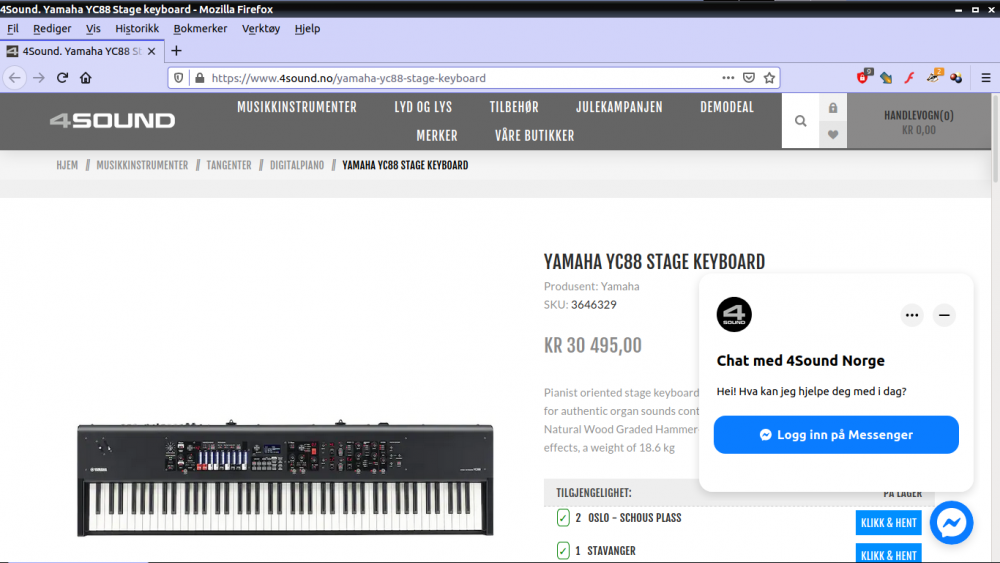
Task: Click the price KR 30 495,00
Action: [592, 346]
